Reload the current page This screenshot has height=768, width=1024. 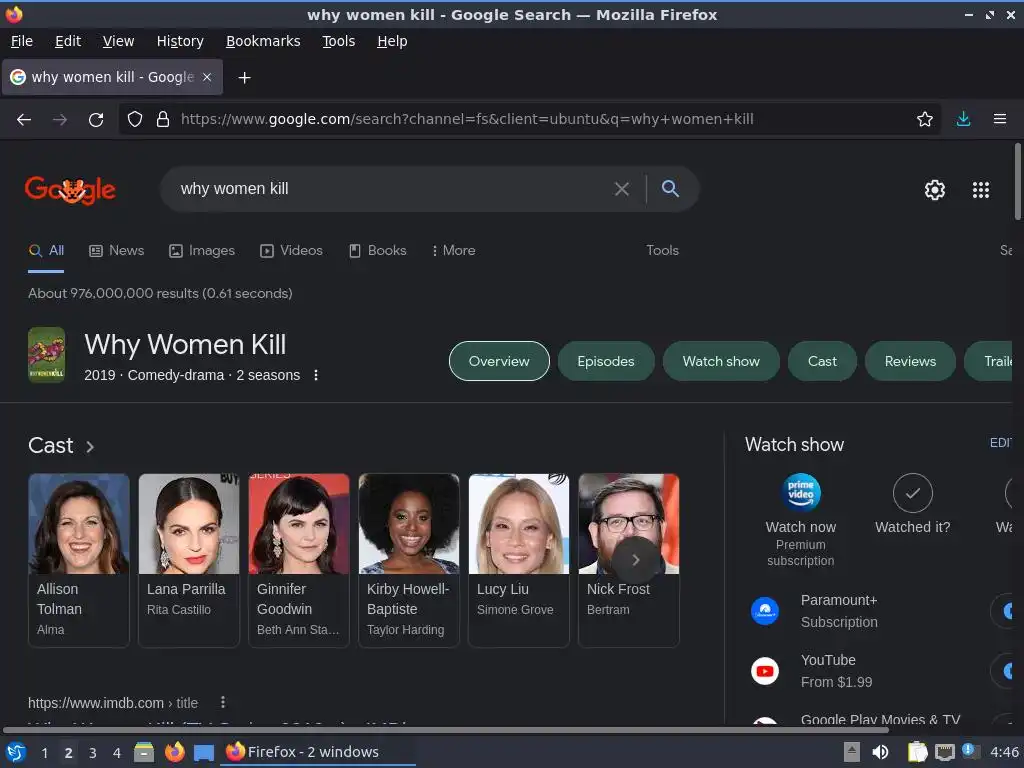(96, 120)
